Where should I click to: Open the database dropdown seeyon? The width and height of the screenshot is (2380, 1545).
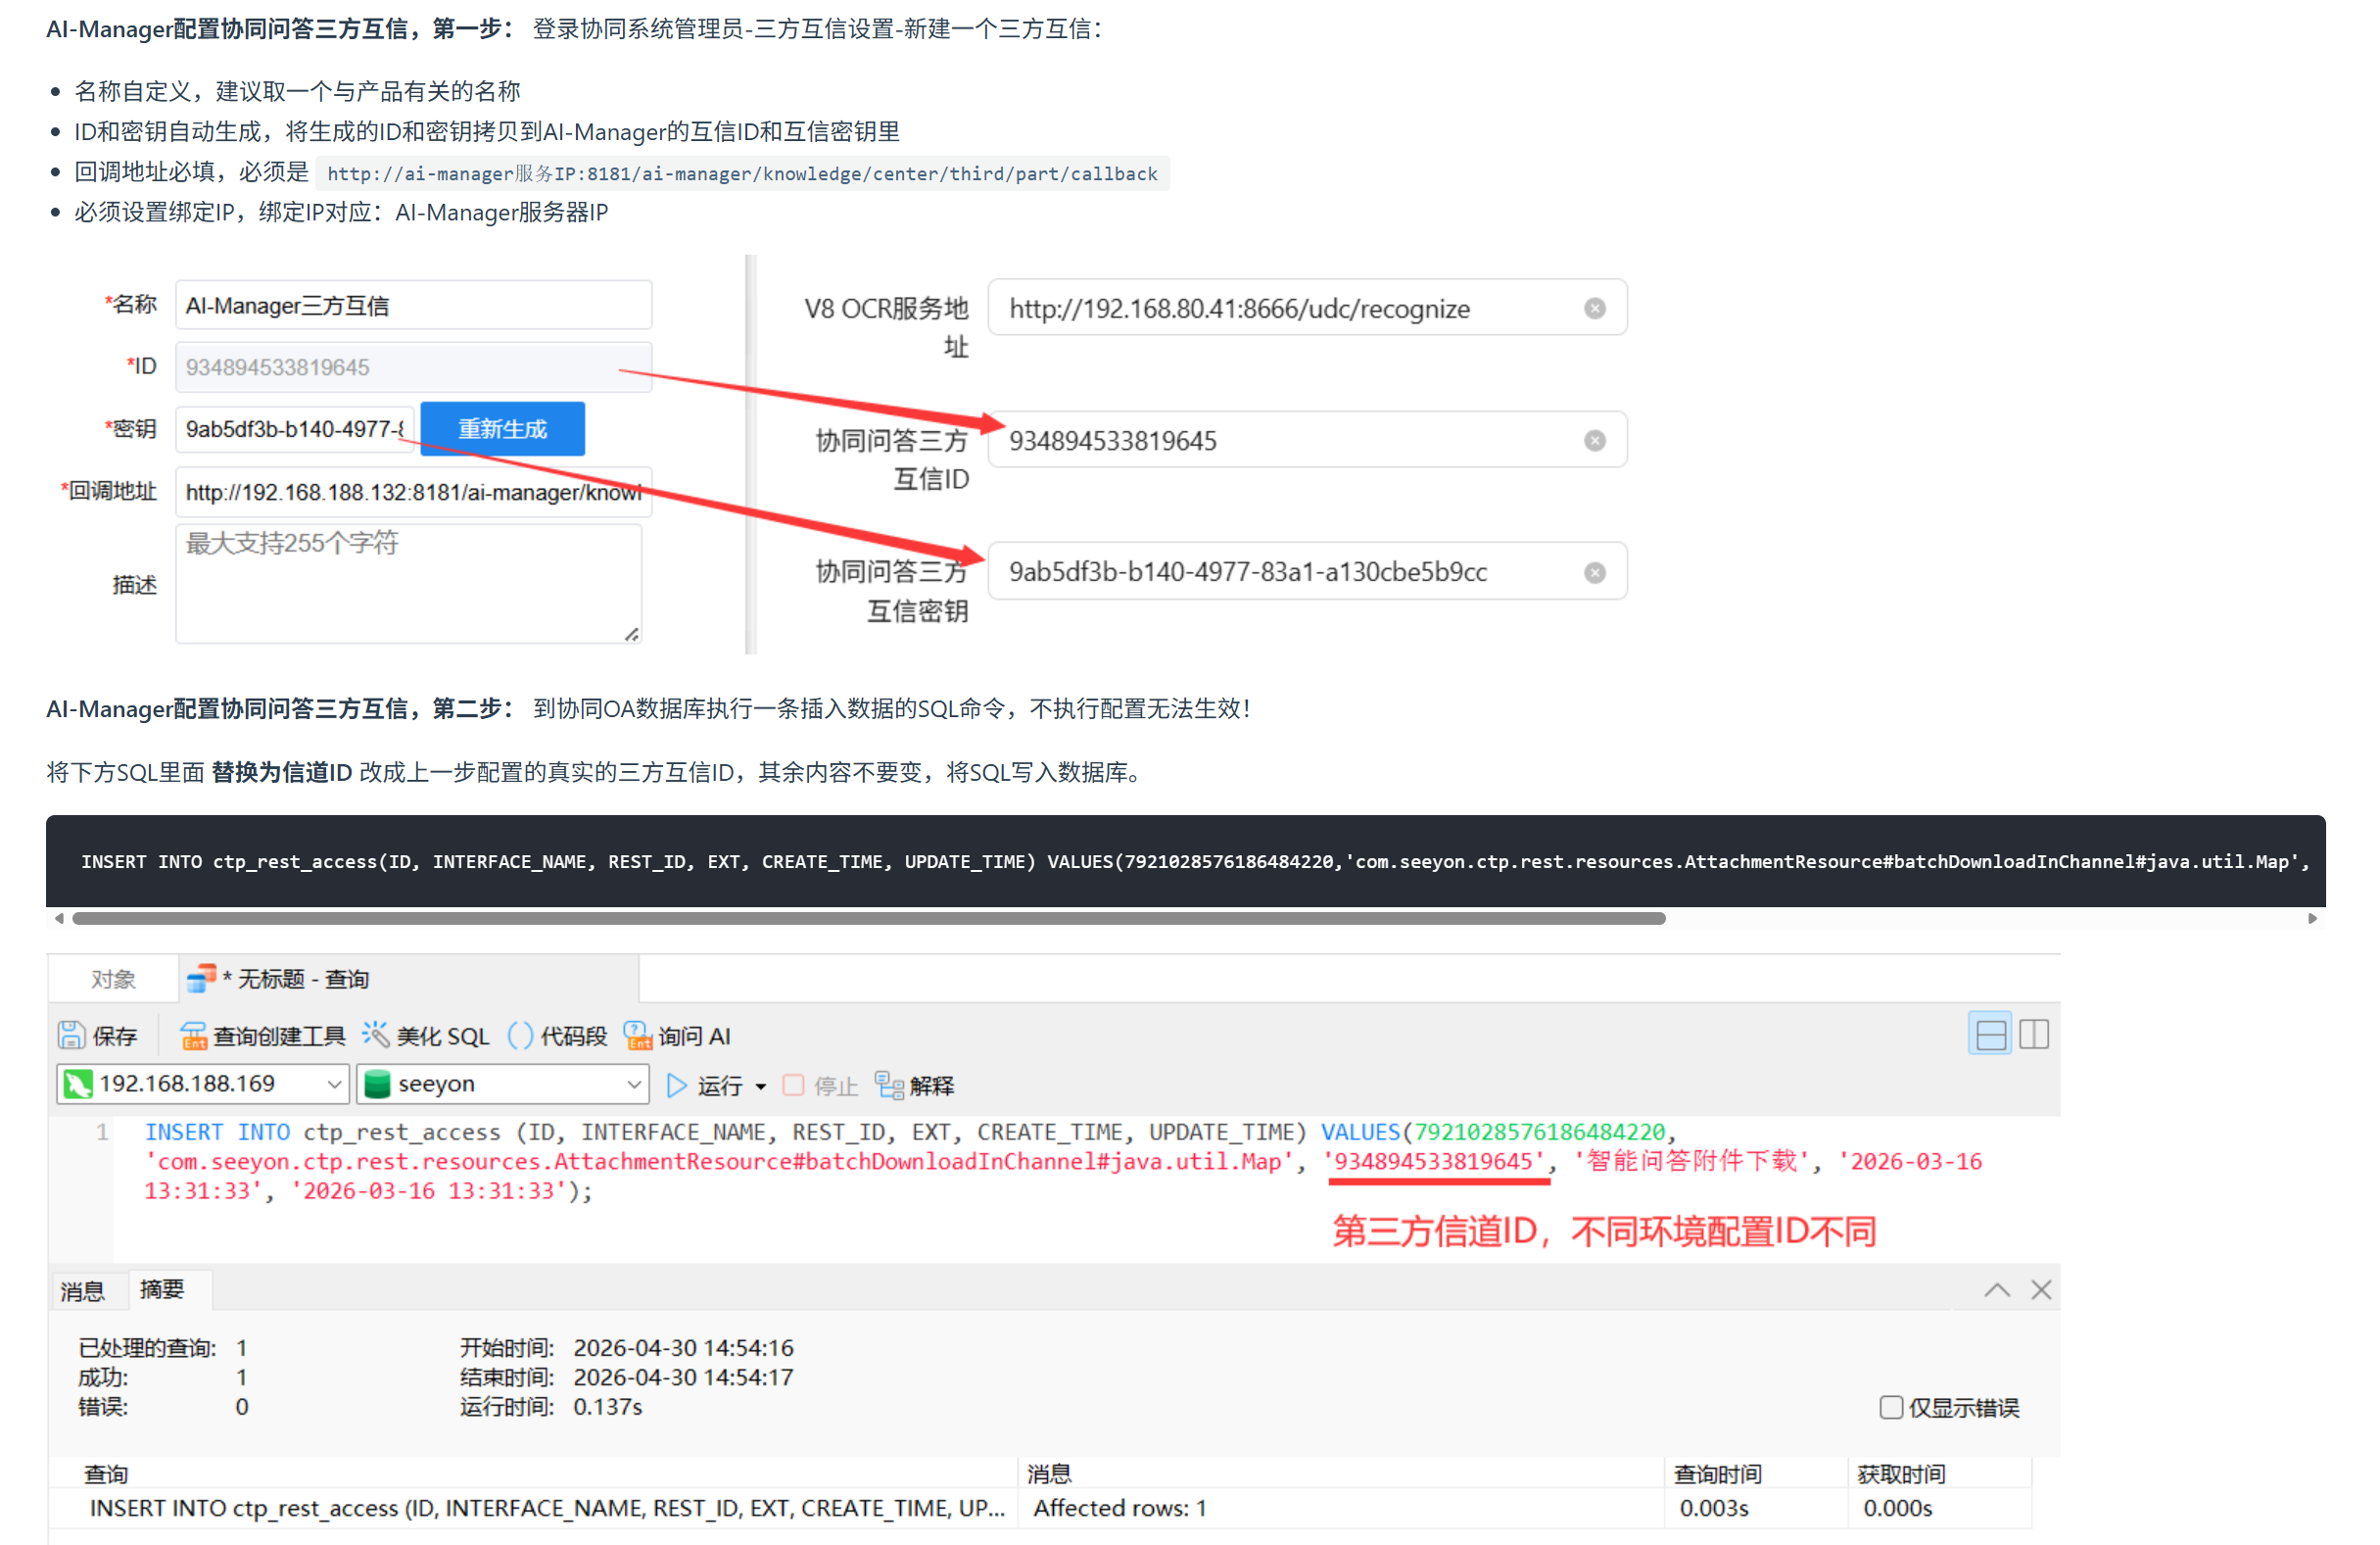click(503, 1084)
